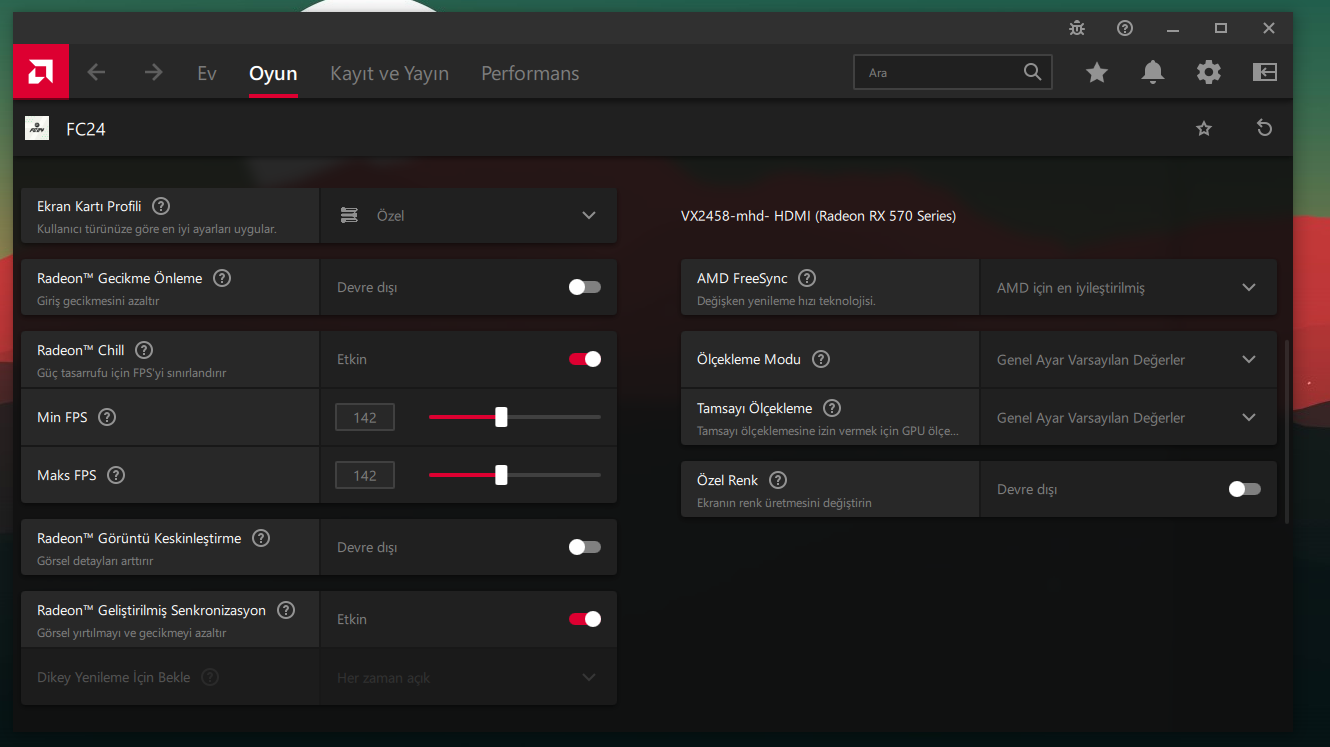Open AMD FreeSync dropdown
Screen dimensions: 1330x747
[x=1128, y=287]
